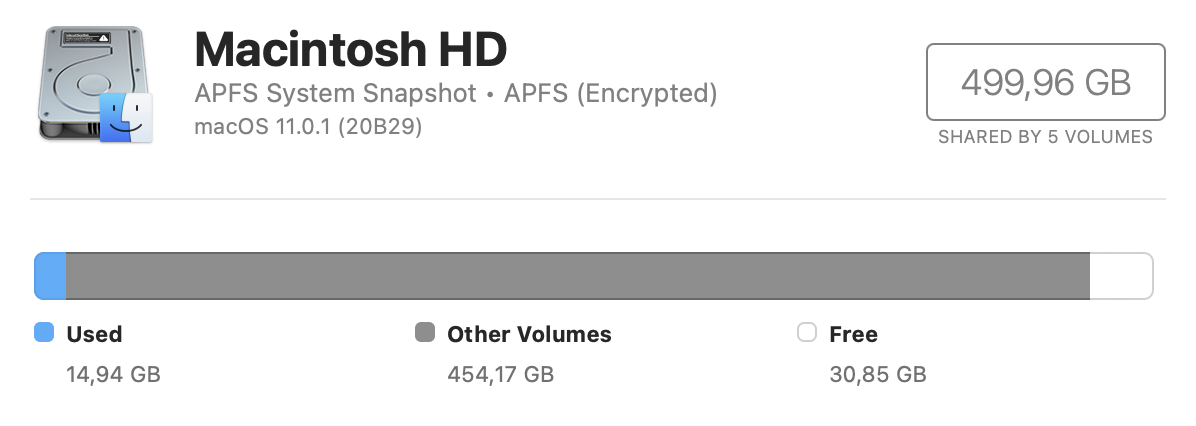The width and height of the screenshot is (1196, 426).
Task: Click the blue Used legend square
Action: coord(44,333)
